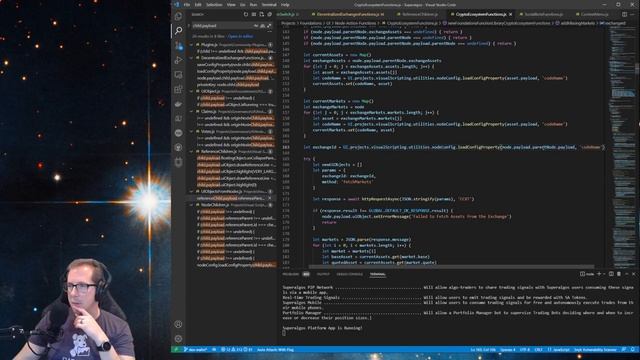Switch to DecentralizedExchangesFunctions.js editor tab
Screen dimensions: 640x360
coord(348,14)
